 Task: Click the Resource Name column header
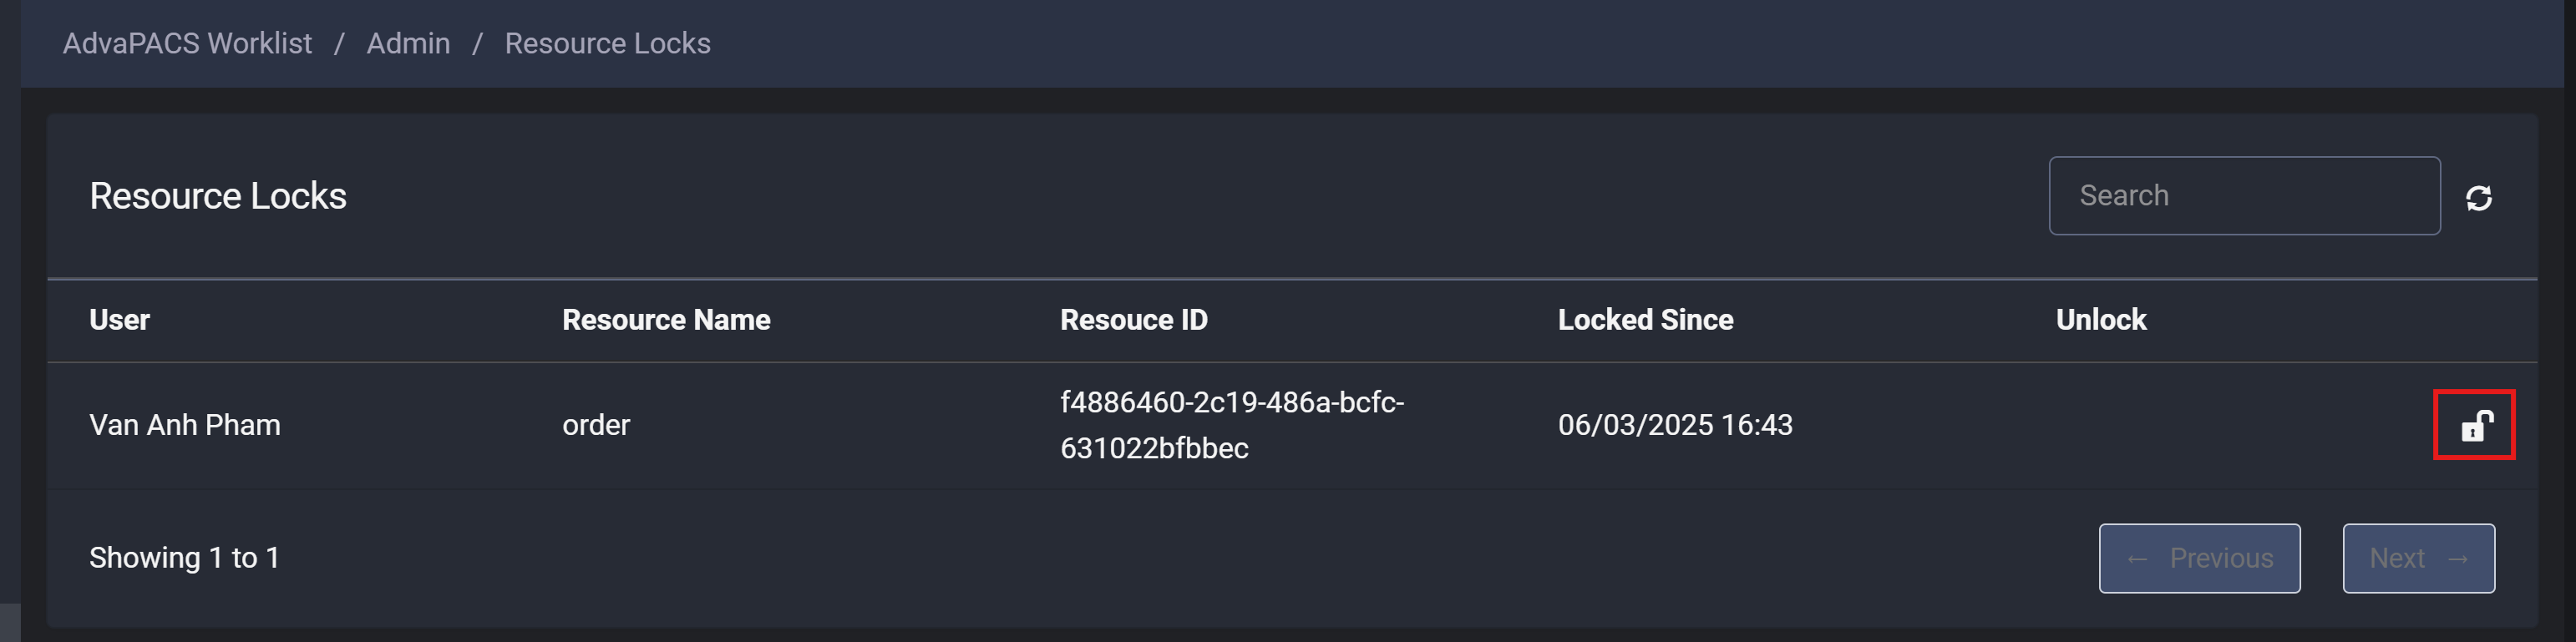666,320
